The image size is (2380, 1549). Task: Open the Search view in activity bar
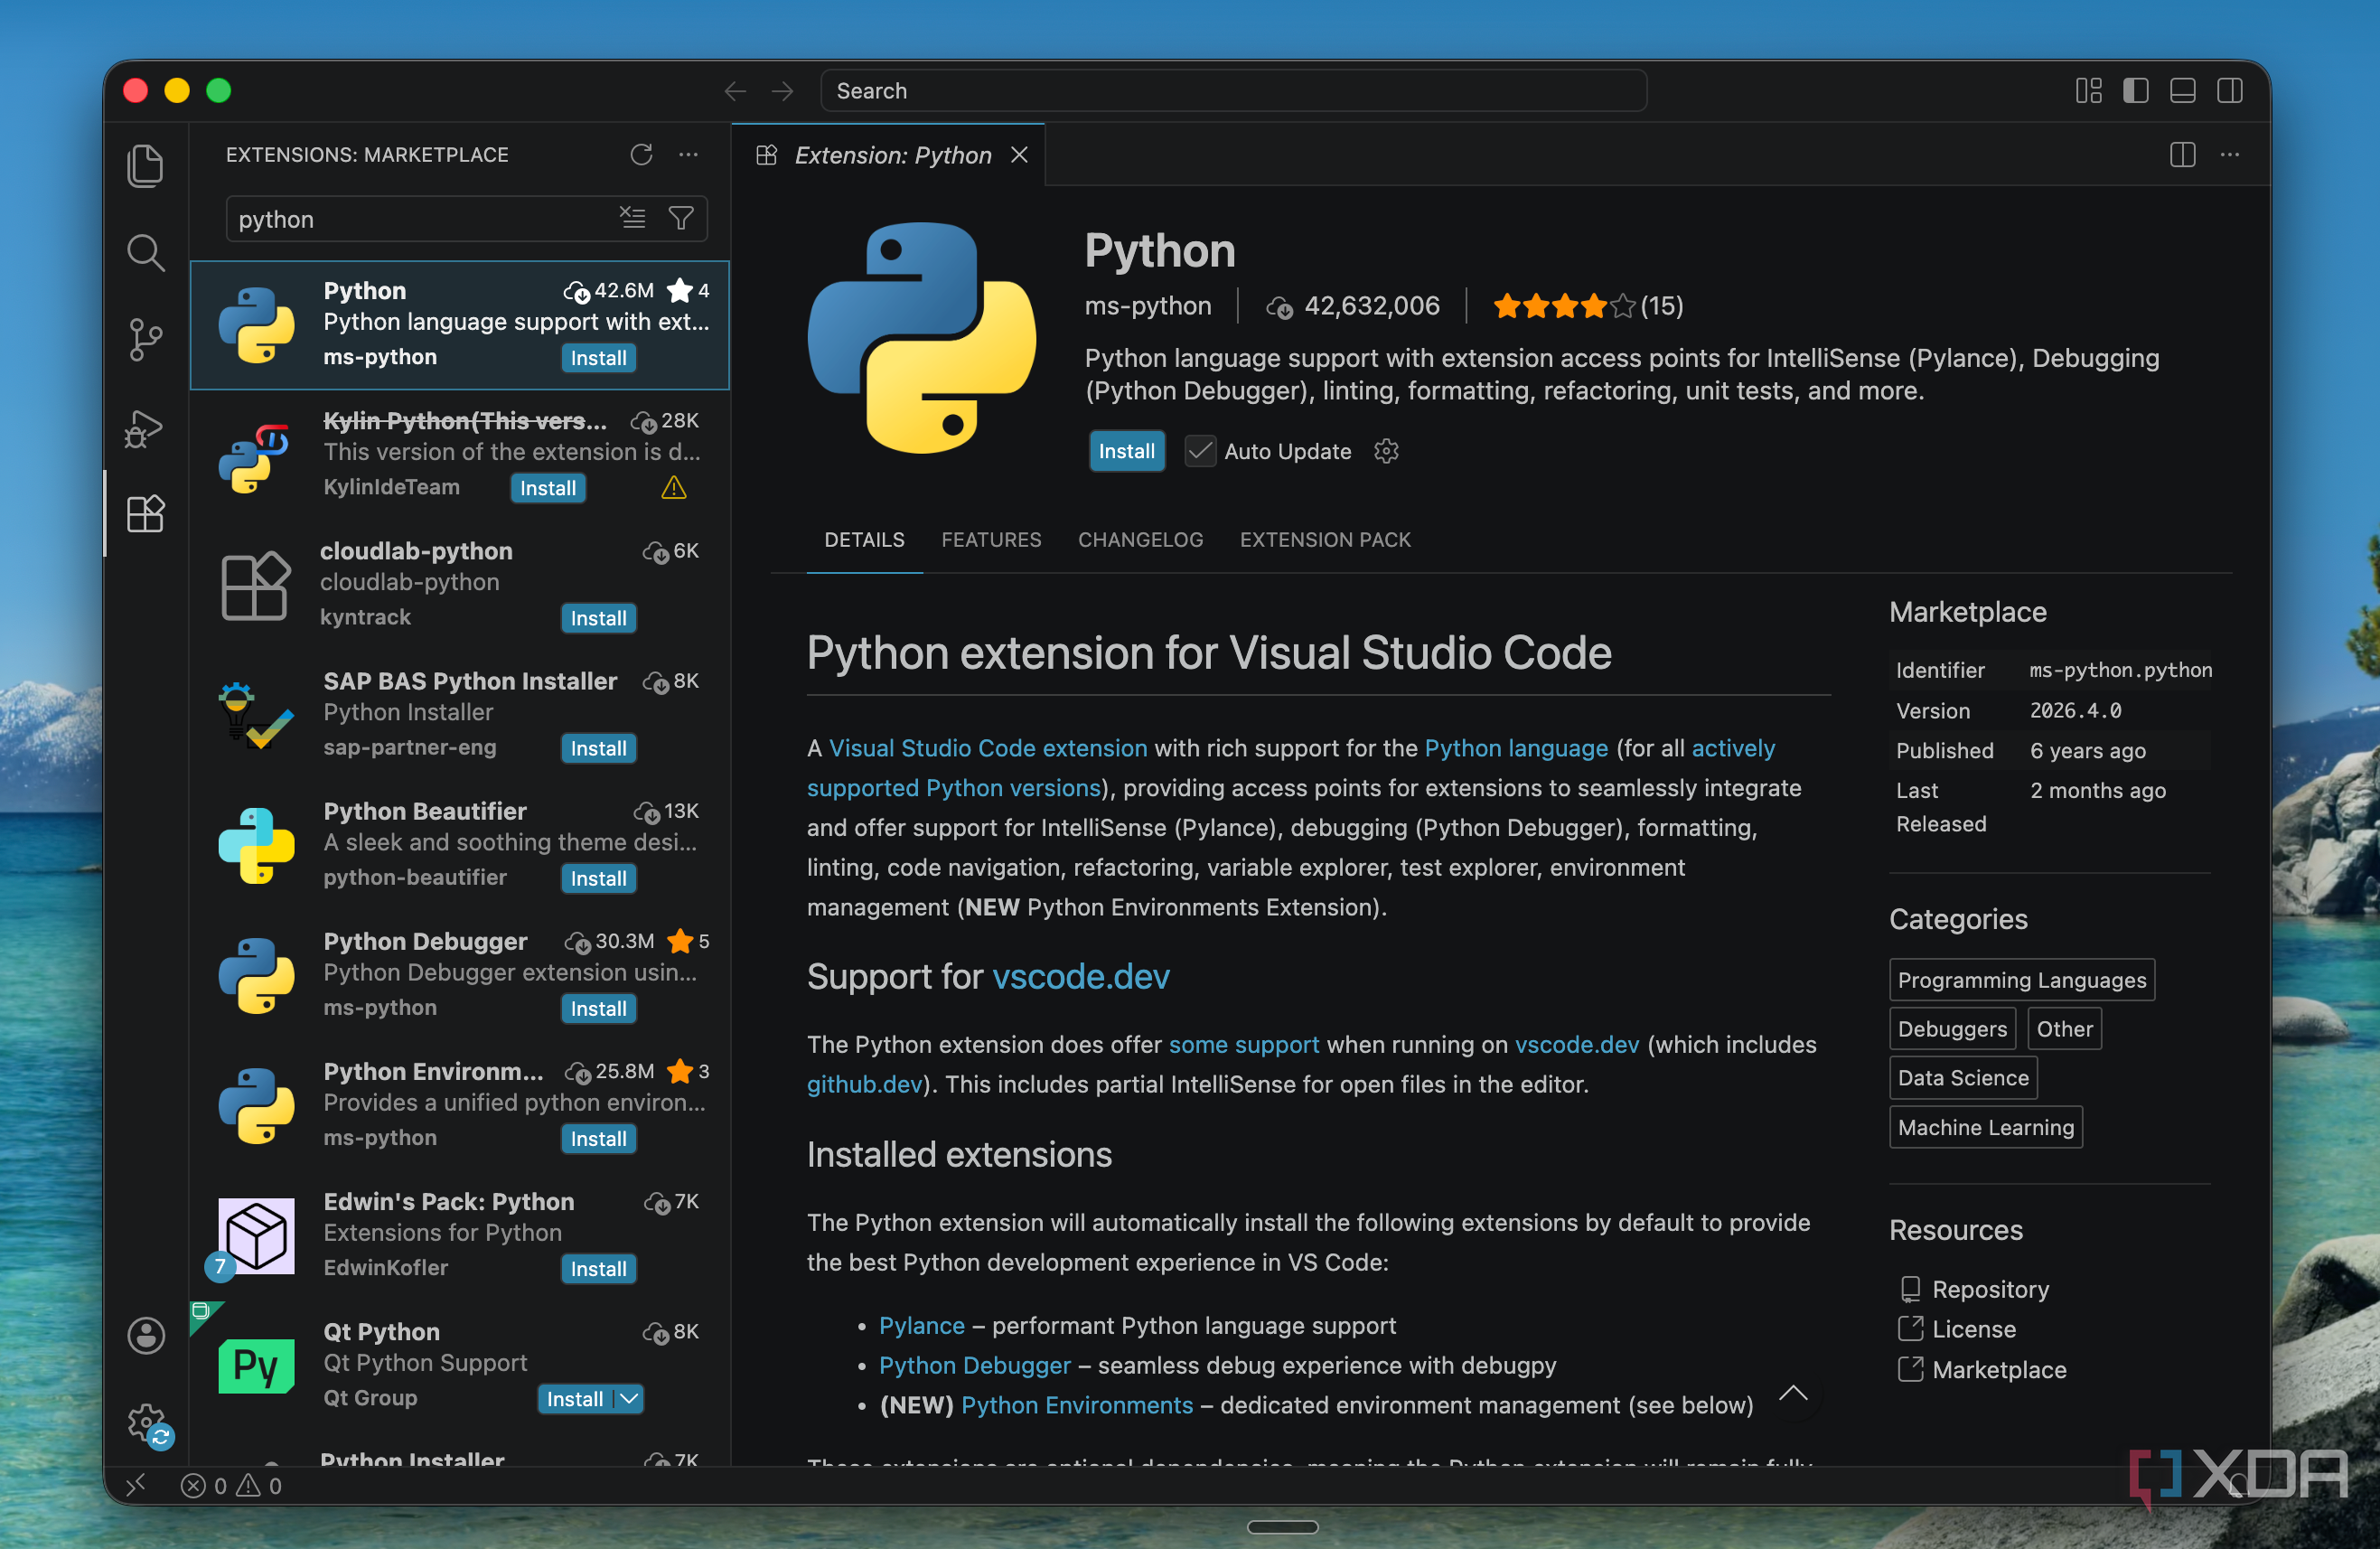coord(146,253)
